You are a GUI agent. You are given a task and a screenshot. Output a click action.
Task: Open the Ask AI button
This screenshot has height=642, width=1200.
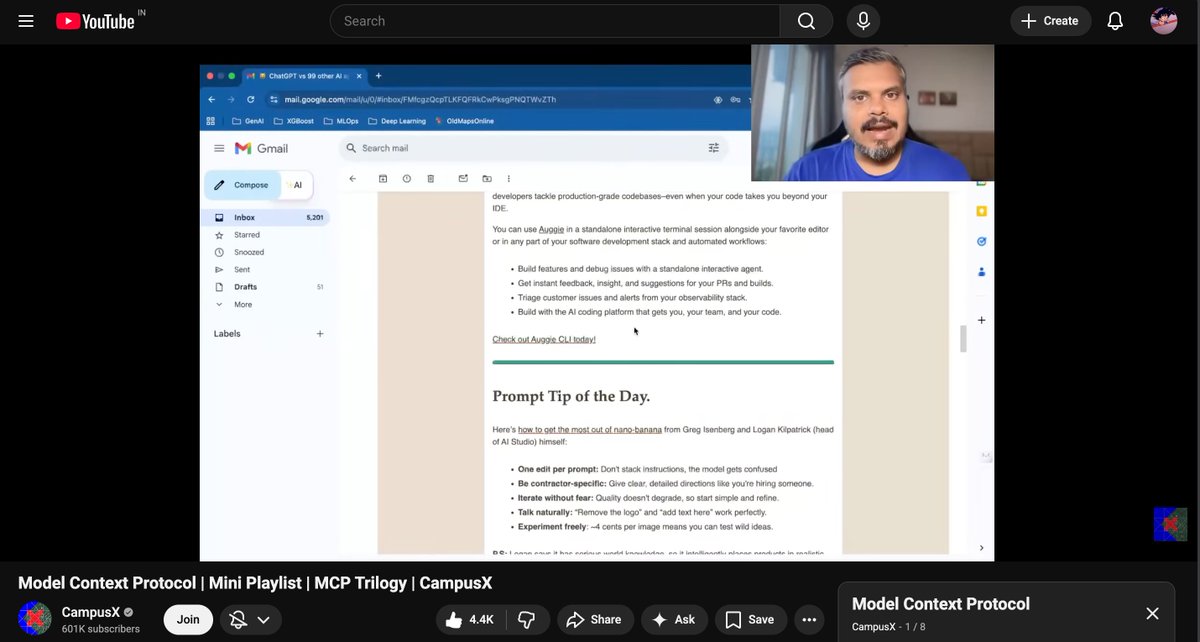pos(674,620)
